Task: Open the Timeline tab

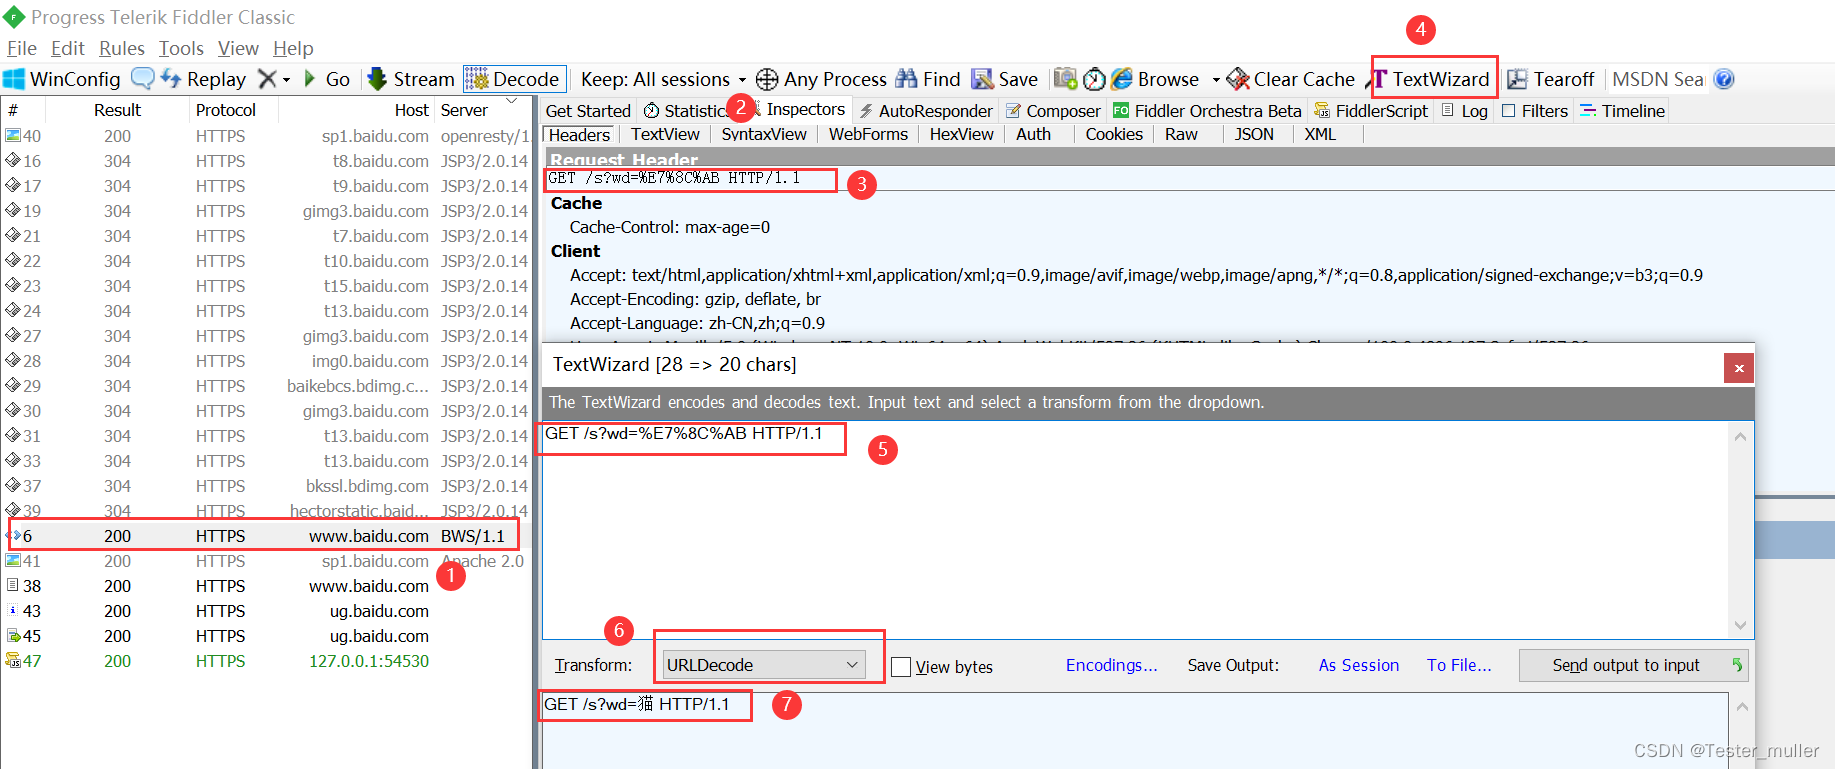Action: click(1622, 111)
